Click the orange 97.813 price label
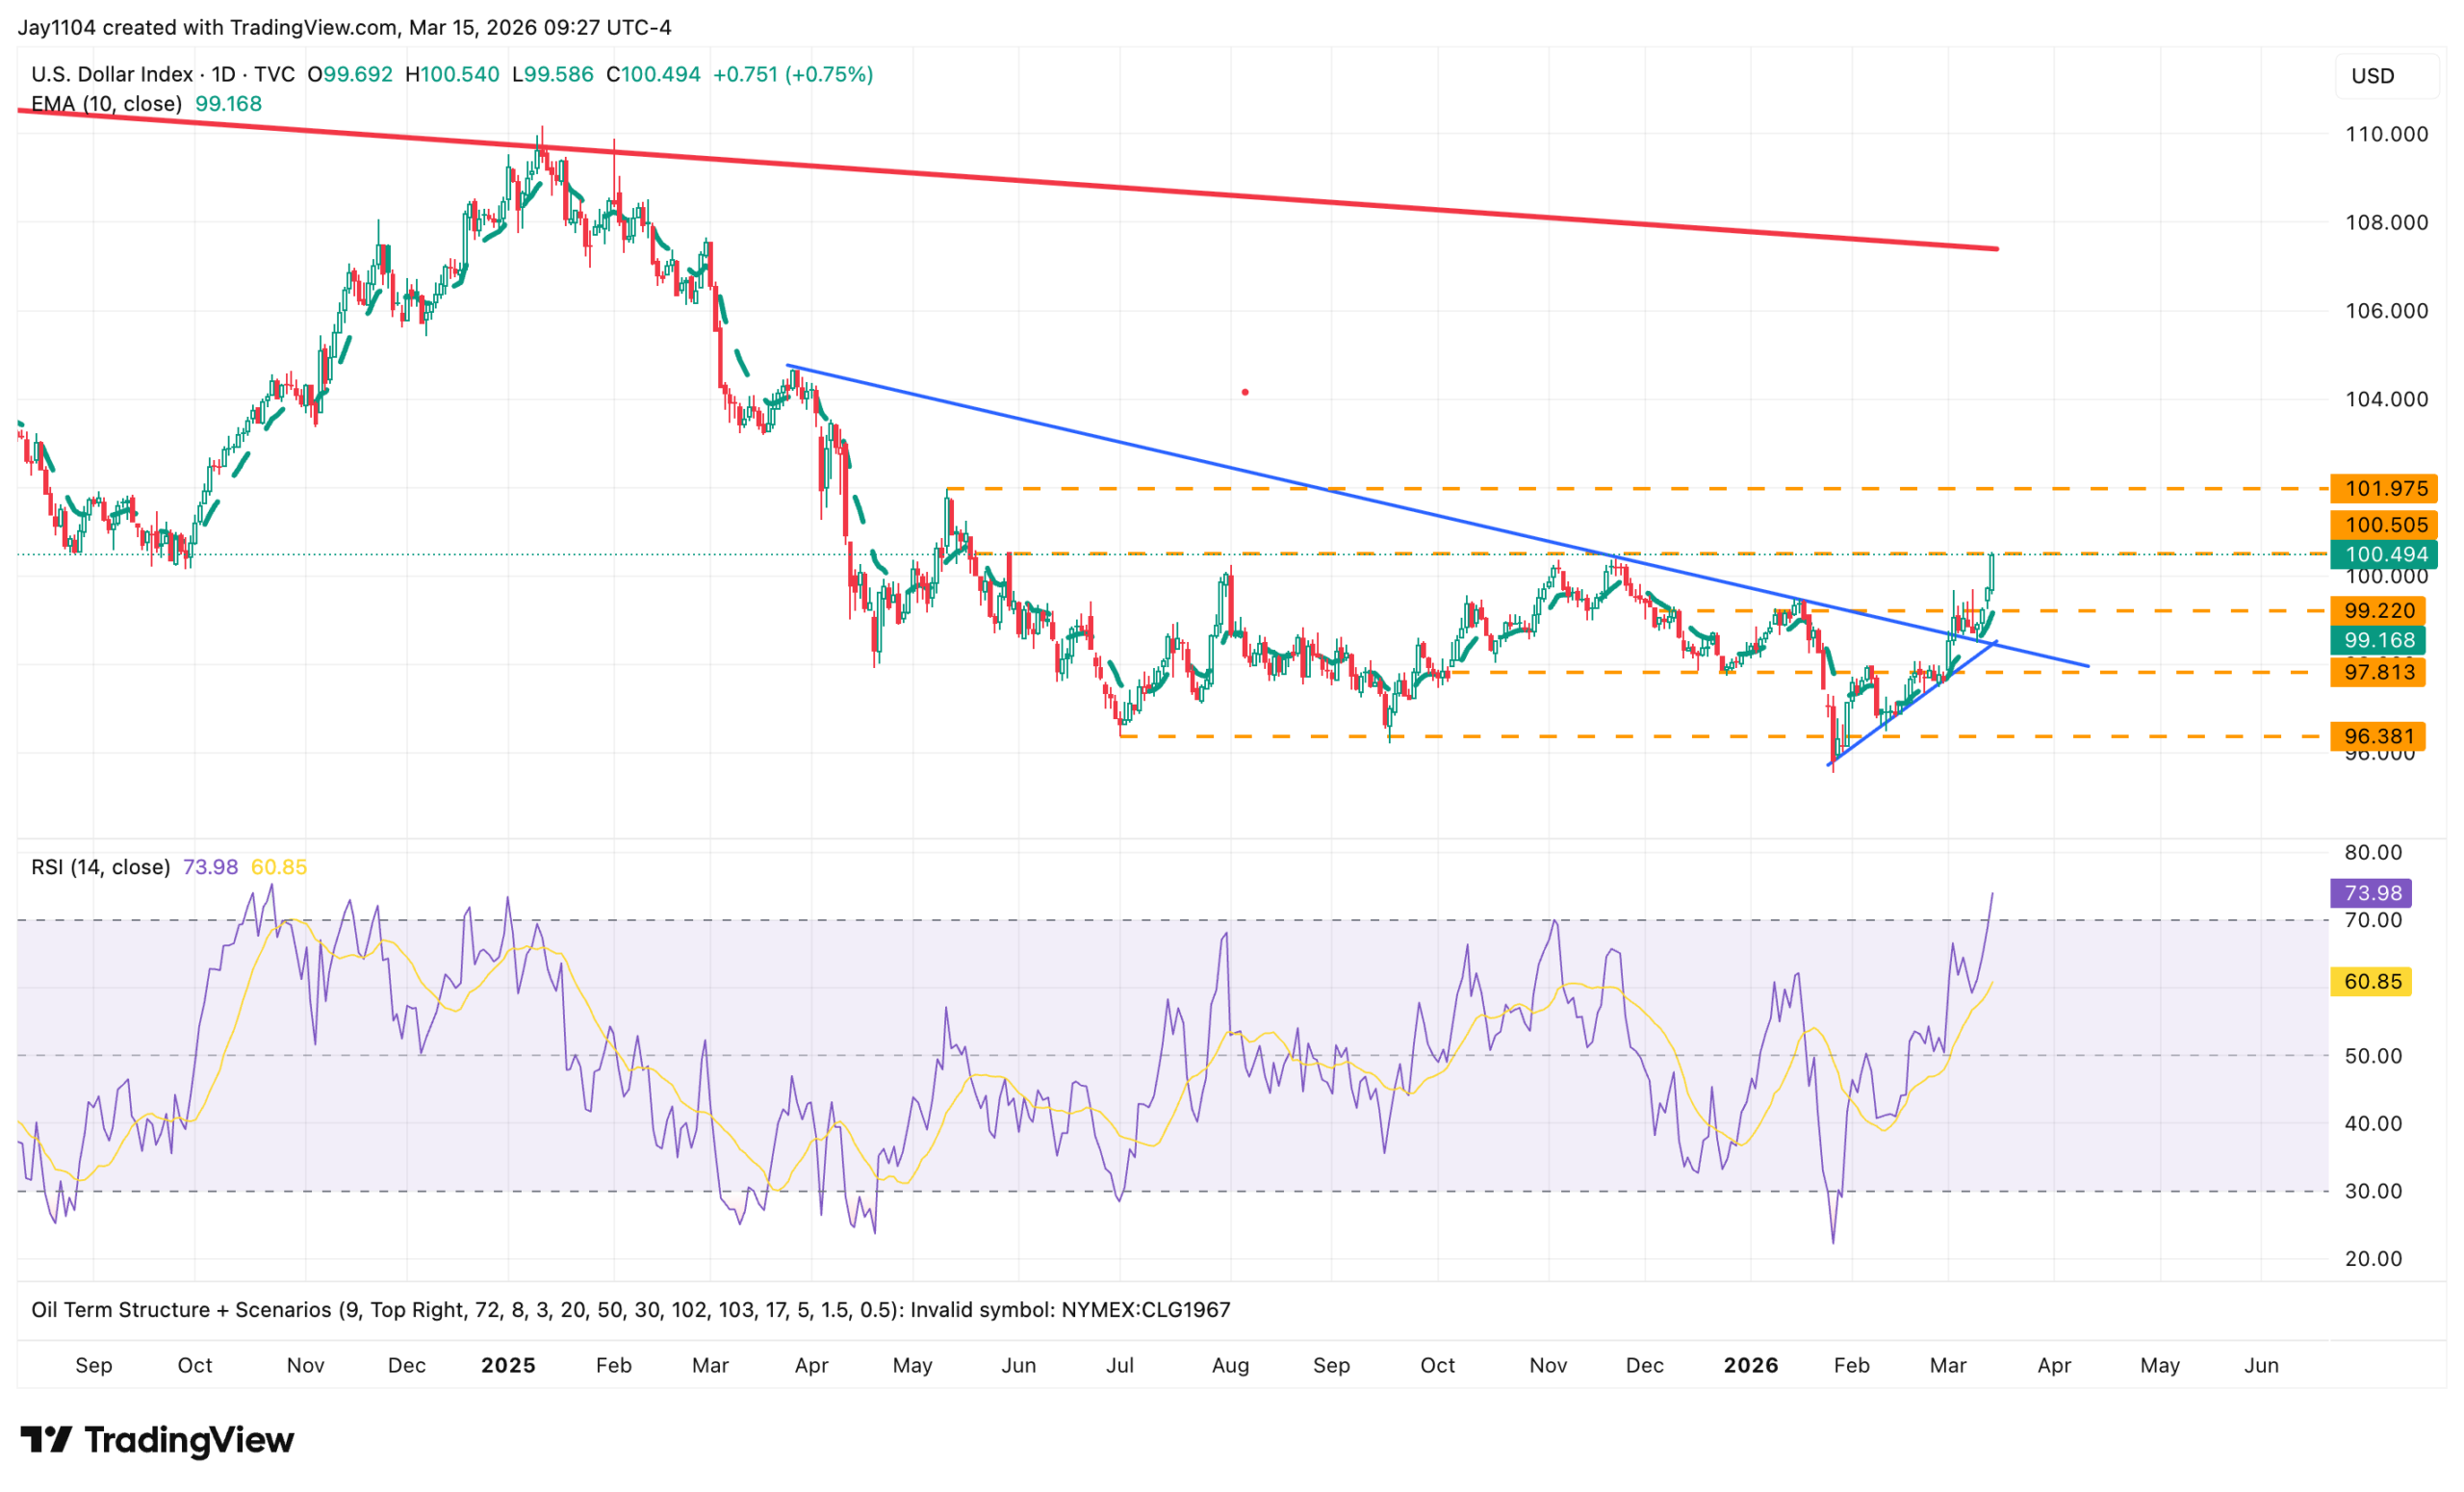The width and height of the screenshot is (2464, 1492). (x=2379, y=672)
